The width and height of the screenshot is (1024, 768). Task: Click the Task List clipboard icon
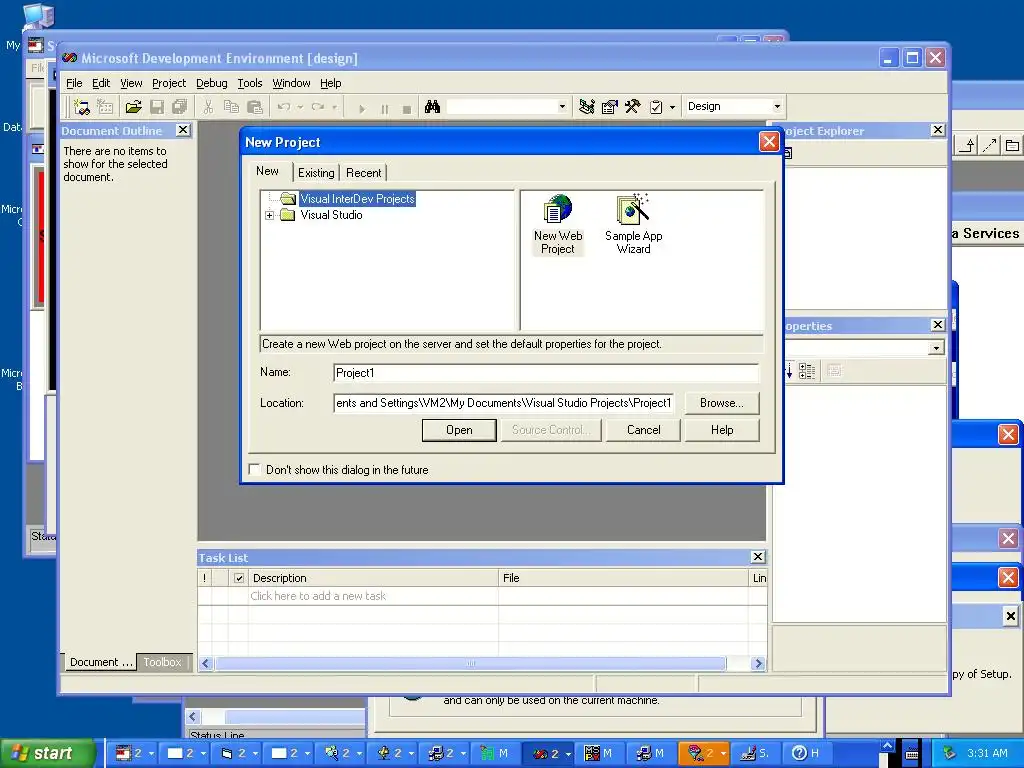click(x=656, y=106)
